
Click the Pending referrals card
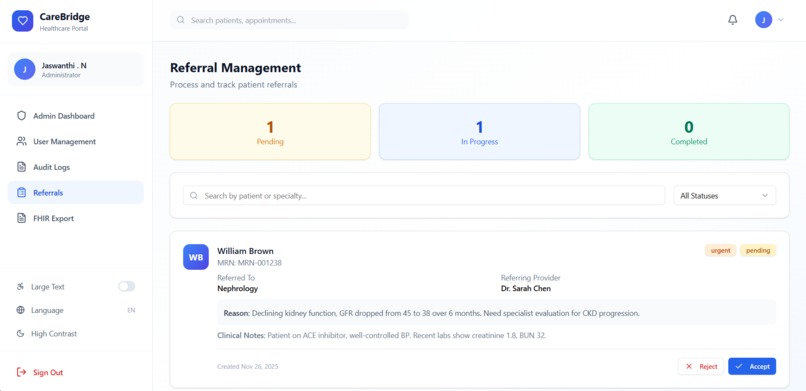pyautogui.click(x=270, y=132)
